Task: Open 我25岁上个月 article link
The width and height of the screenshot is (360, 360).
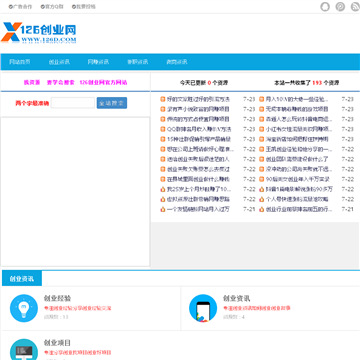Action: coord(199,189)
